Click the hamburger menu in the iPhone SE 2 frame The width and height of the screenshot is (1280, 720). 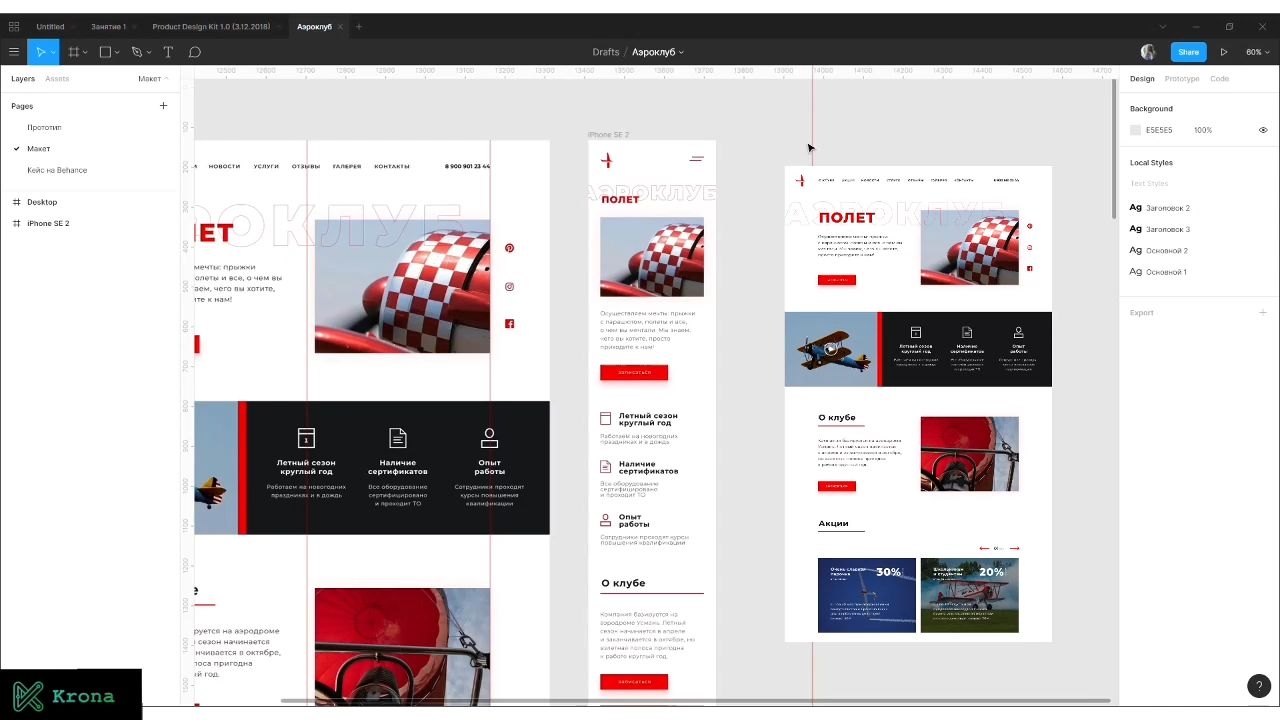(x=697, y=159)
